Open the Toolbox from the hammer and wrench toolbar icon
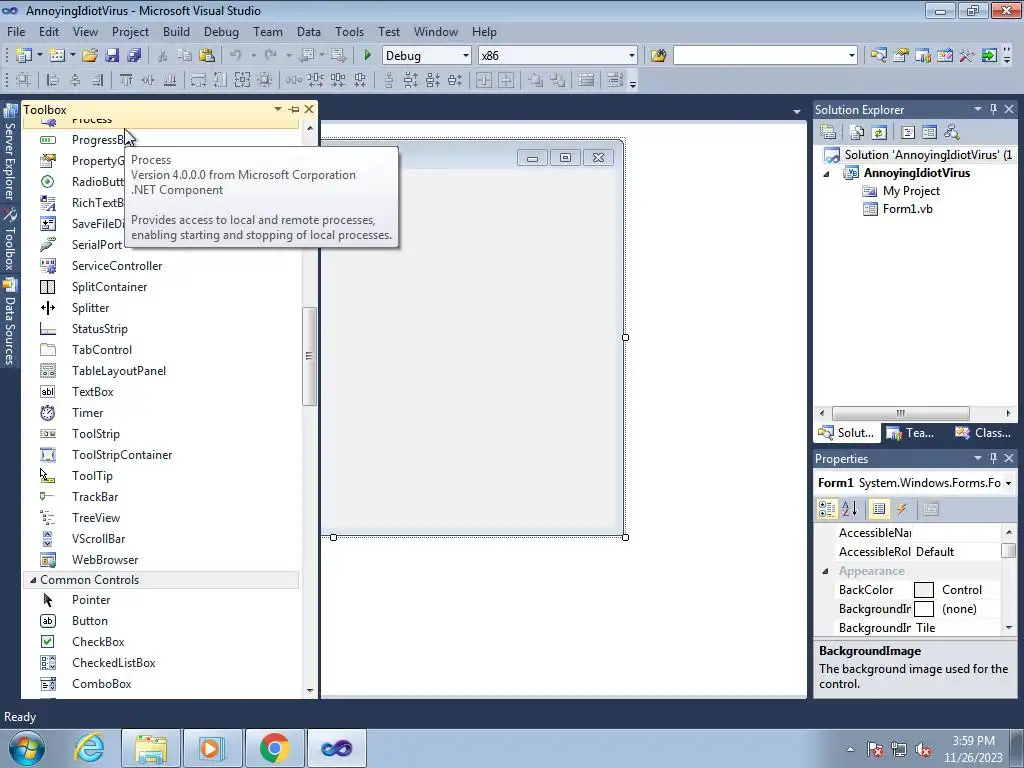 (x=967, y=56)
